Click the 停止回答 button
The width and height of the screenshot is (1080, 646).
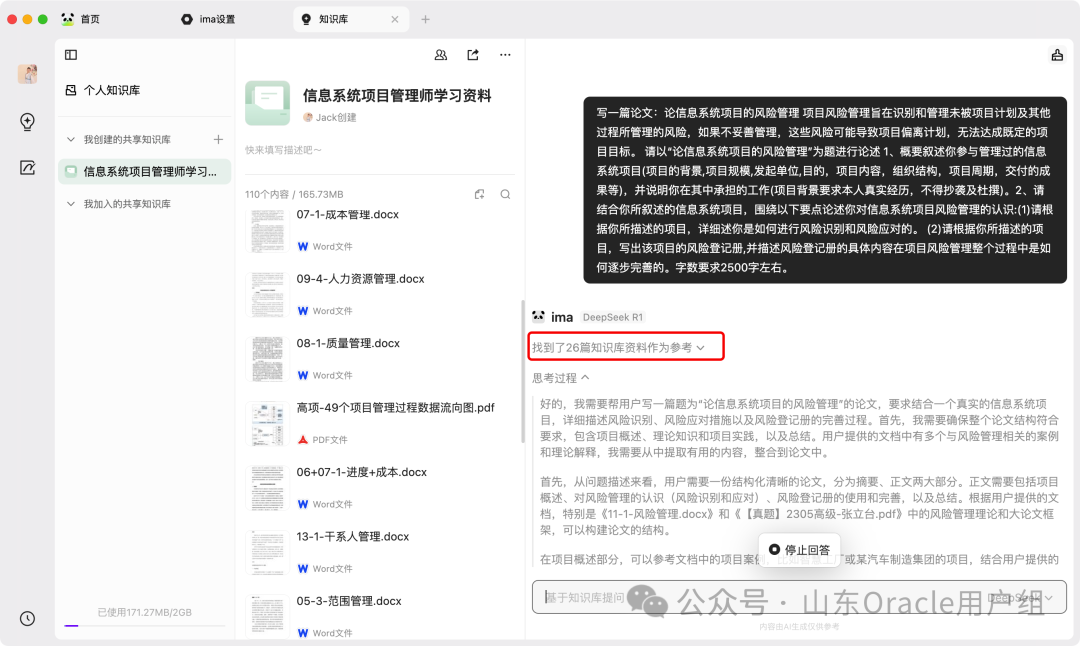[x=799, y=550]
